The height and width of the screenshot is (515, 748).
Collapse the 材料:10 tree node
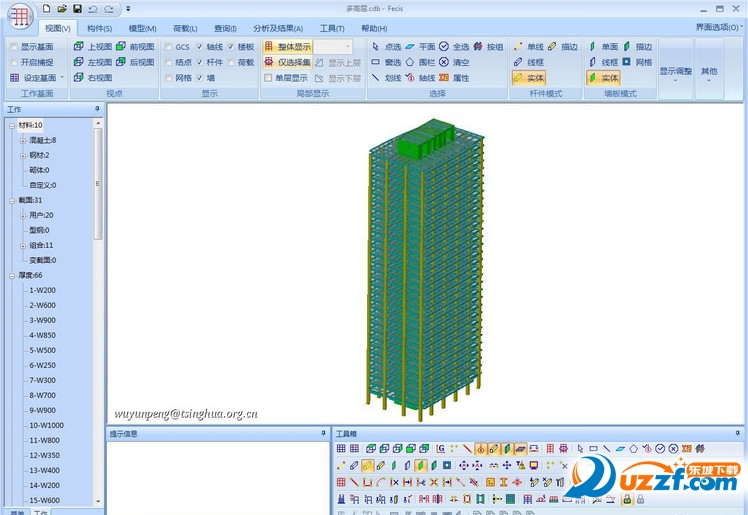(12, 126)
